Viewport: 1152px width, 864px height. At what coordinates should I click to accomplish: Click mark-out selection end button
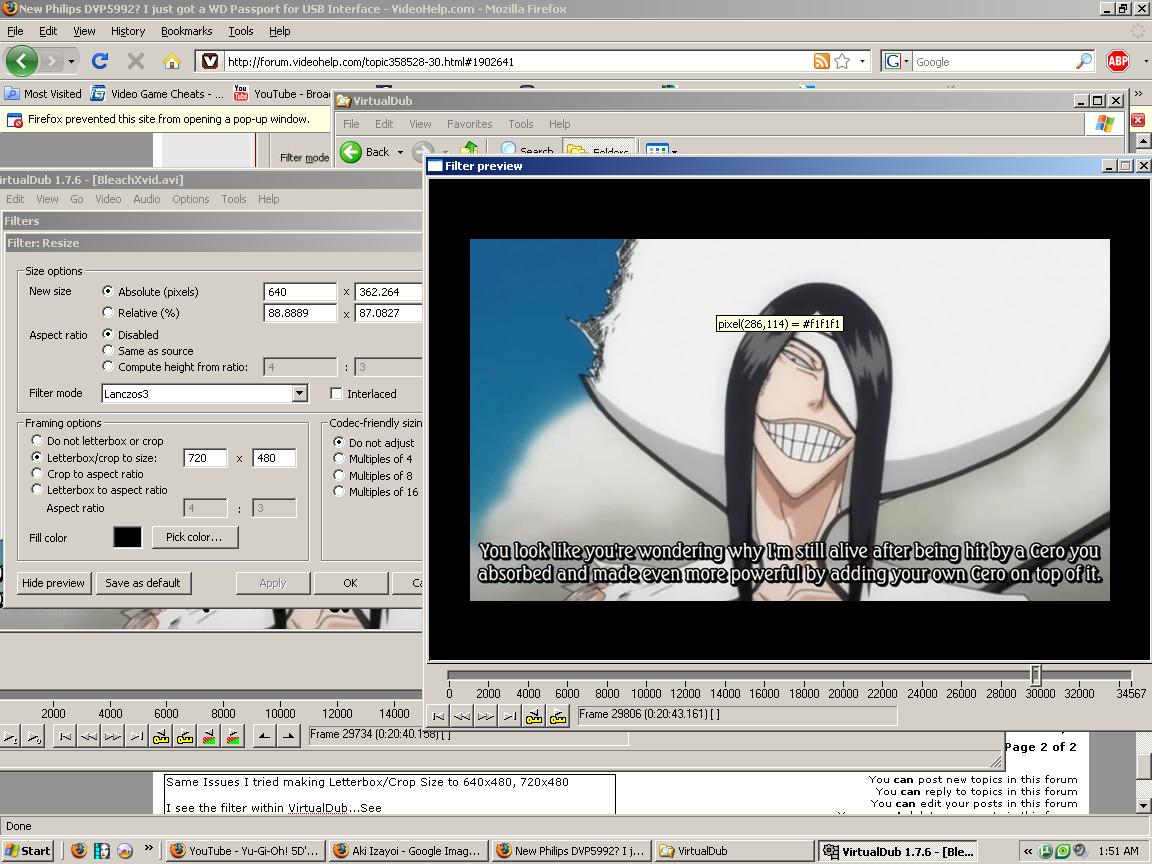[289, 735]
